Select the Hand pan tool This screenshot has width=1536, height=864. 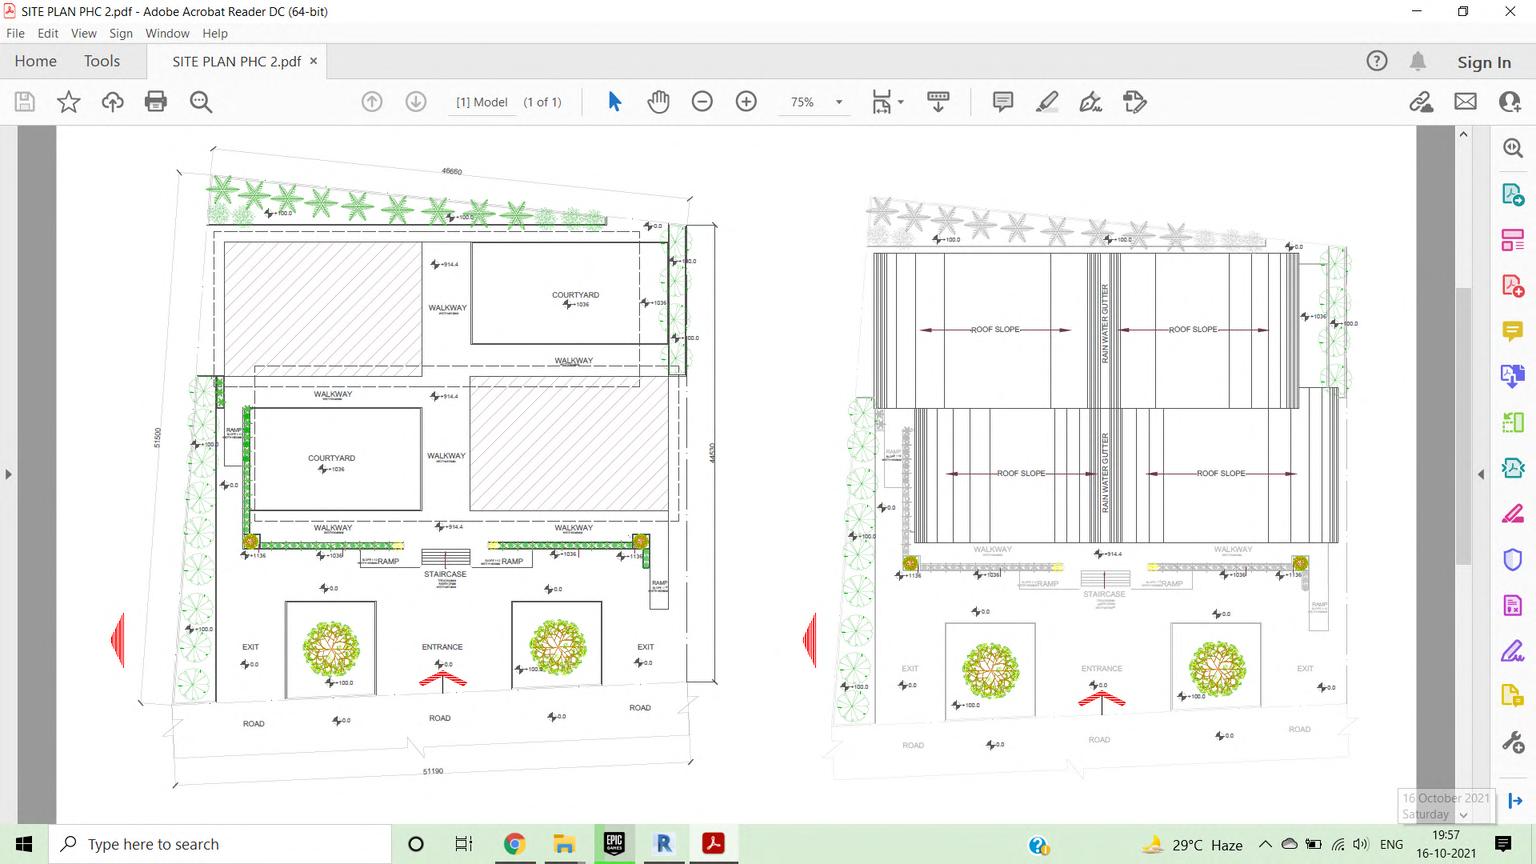click(658, 102)
